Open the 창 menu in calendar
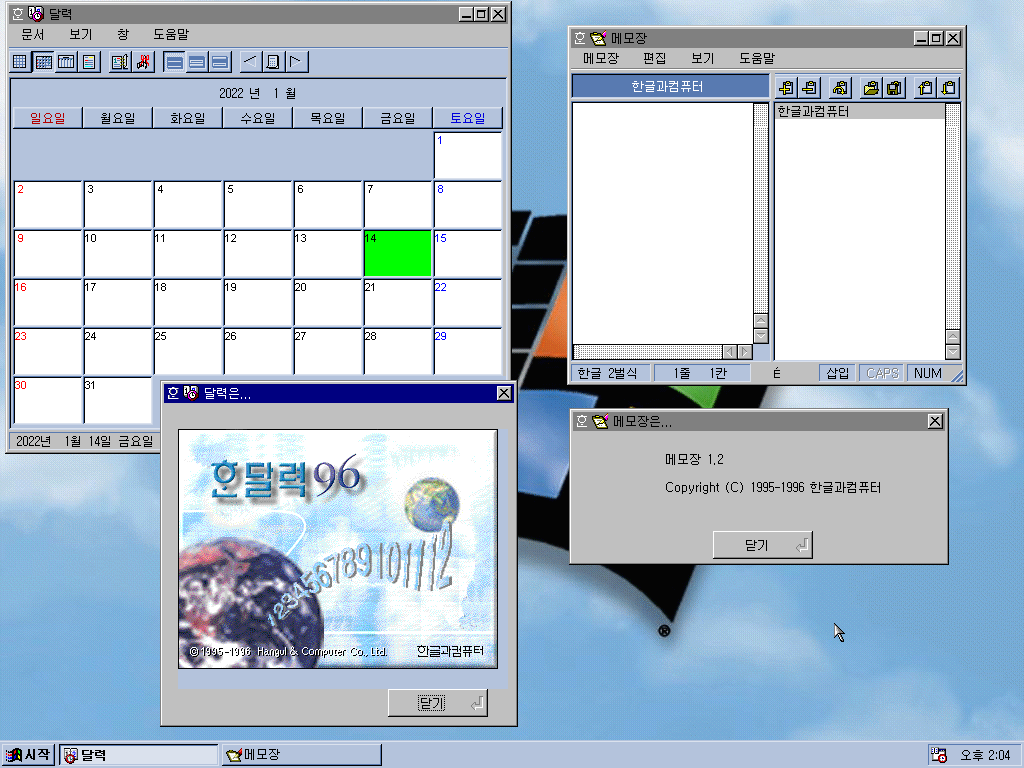 click(x=123, y=35)
